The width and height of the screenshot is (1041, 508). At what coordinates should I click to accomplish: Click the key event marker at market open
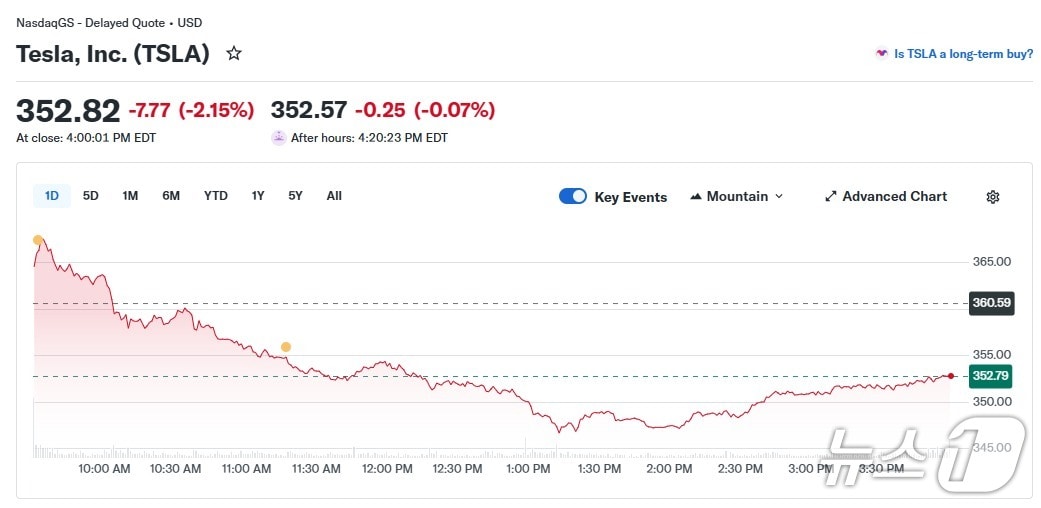38,240
